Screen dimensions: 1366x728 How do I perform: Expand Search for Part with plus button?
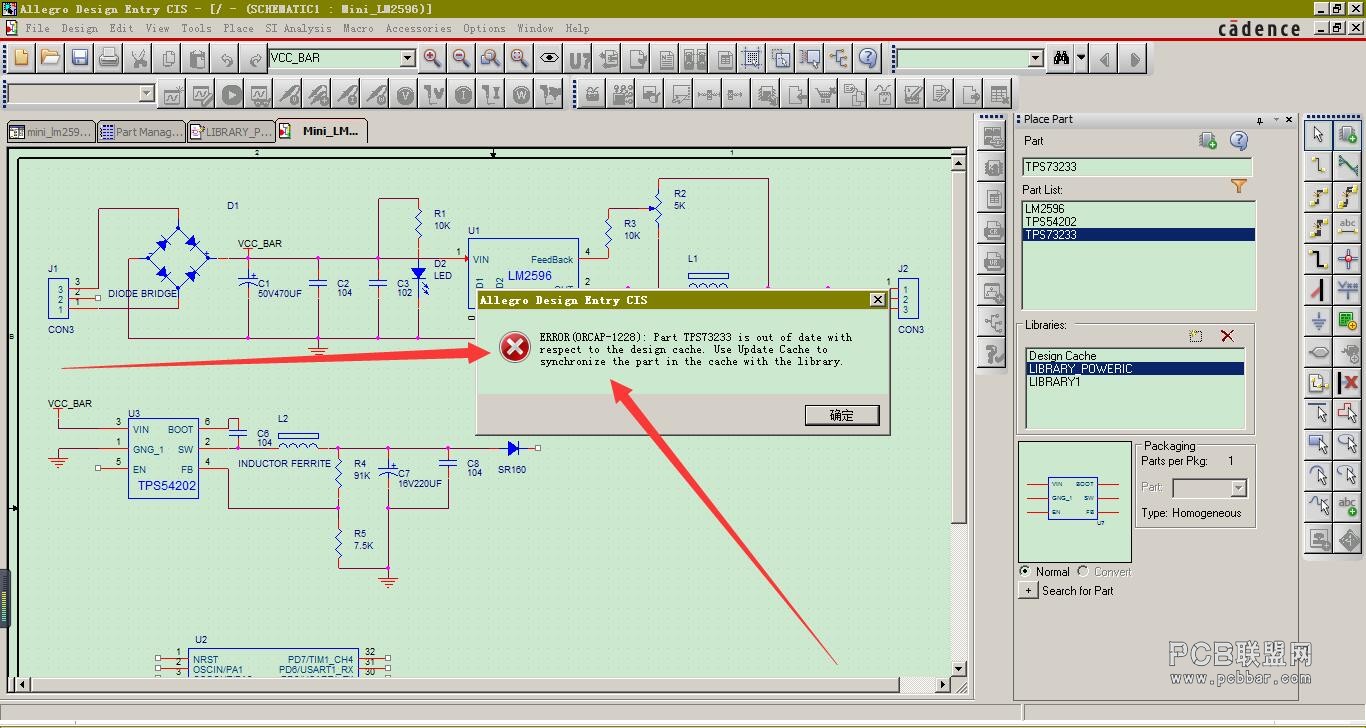pos(1028,590)
